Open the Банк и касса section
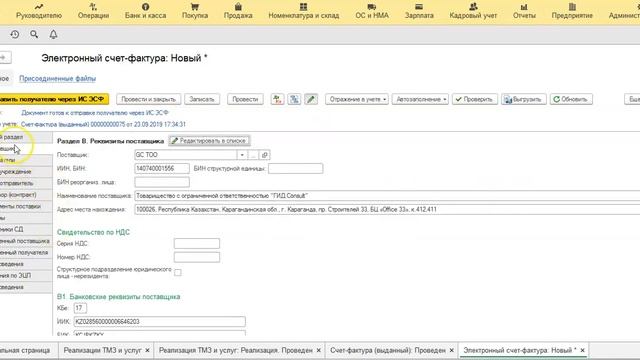Image resolution: width=640 pixels, height=360 pixels. click(145, 11)
